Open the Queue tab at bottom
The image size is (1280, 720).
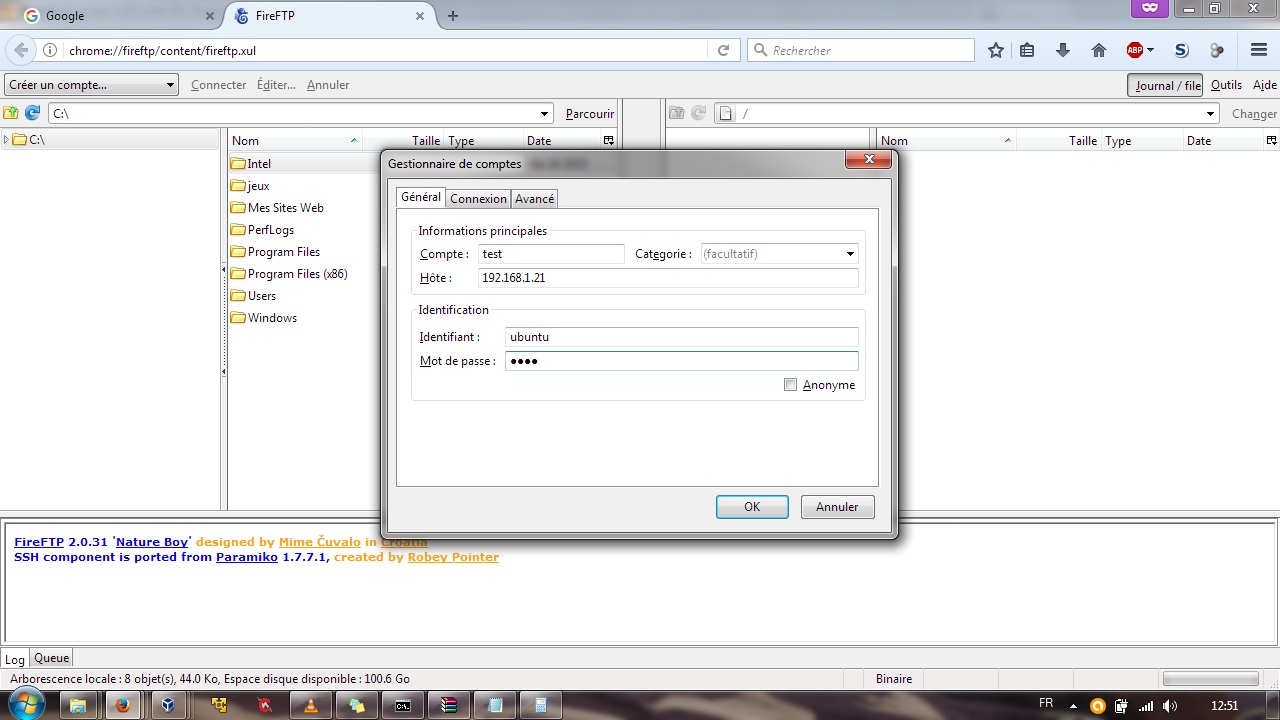click(52, 658)
